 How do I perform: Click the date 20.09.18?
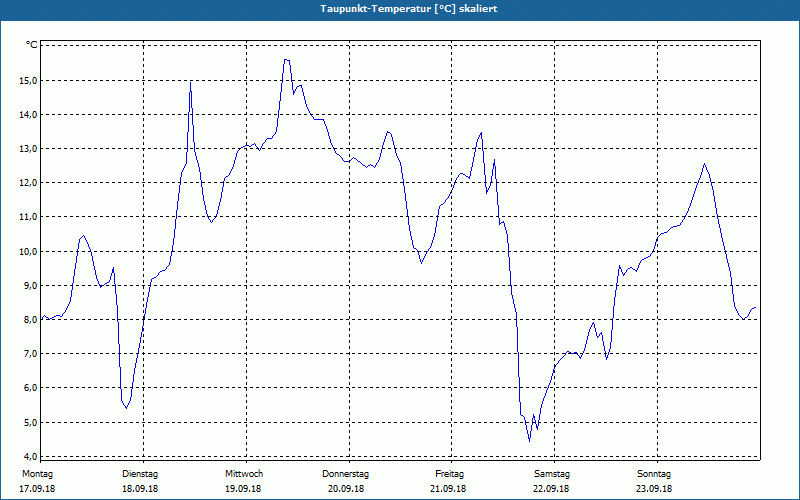click(346, 489)
